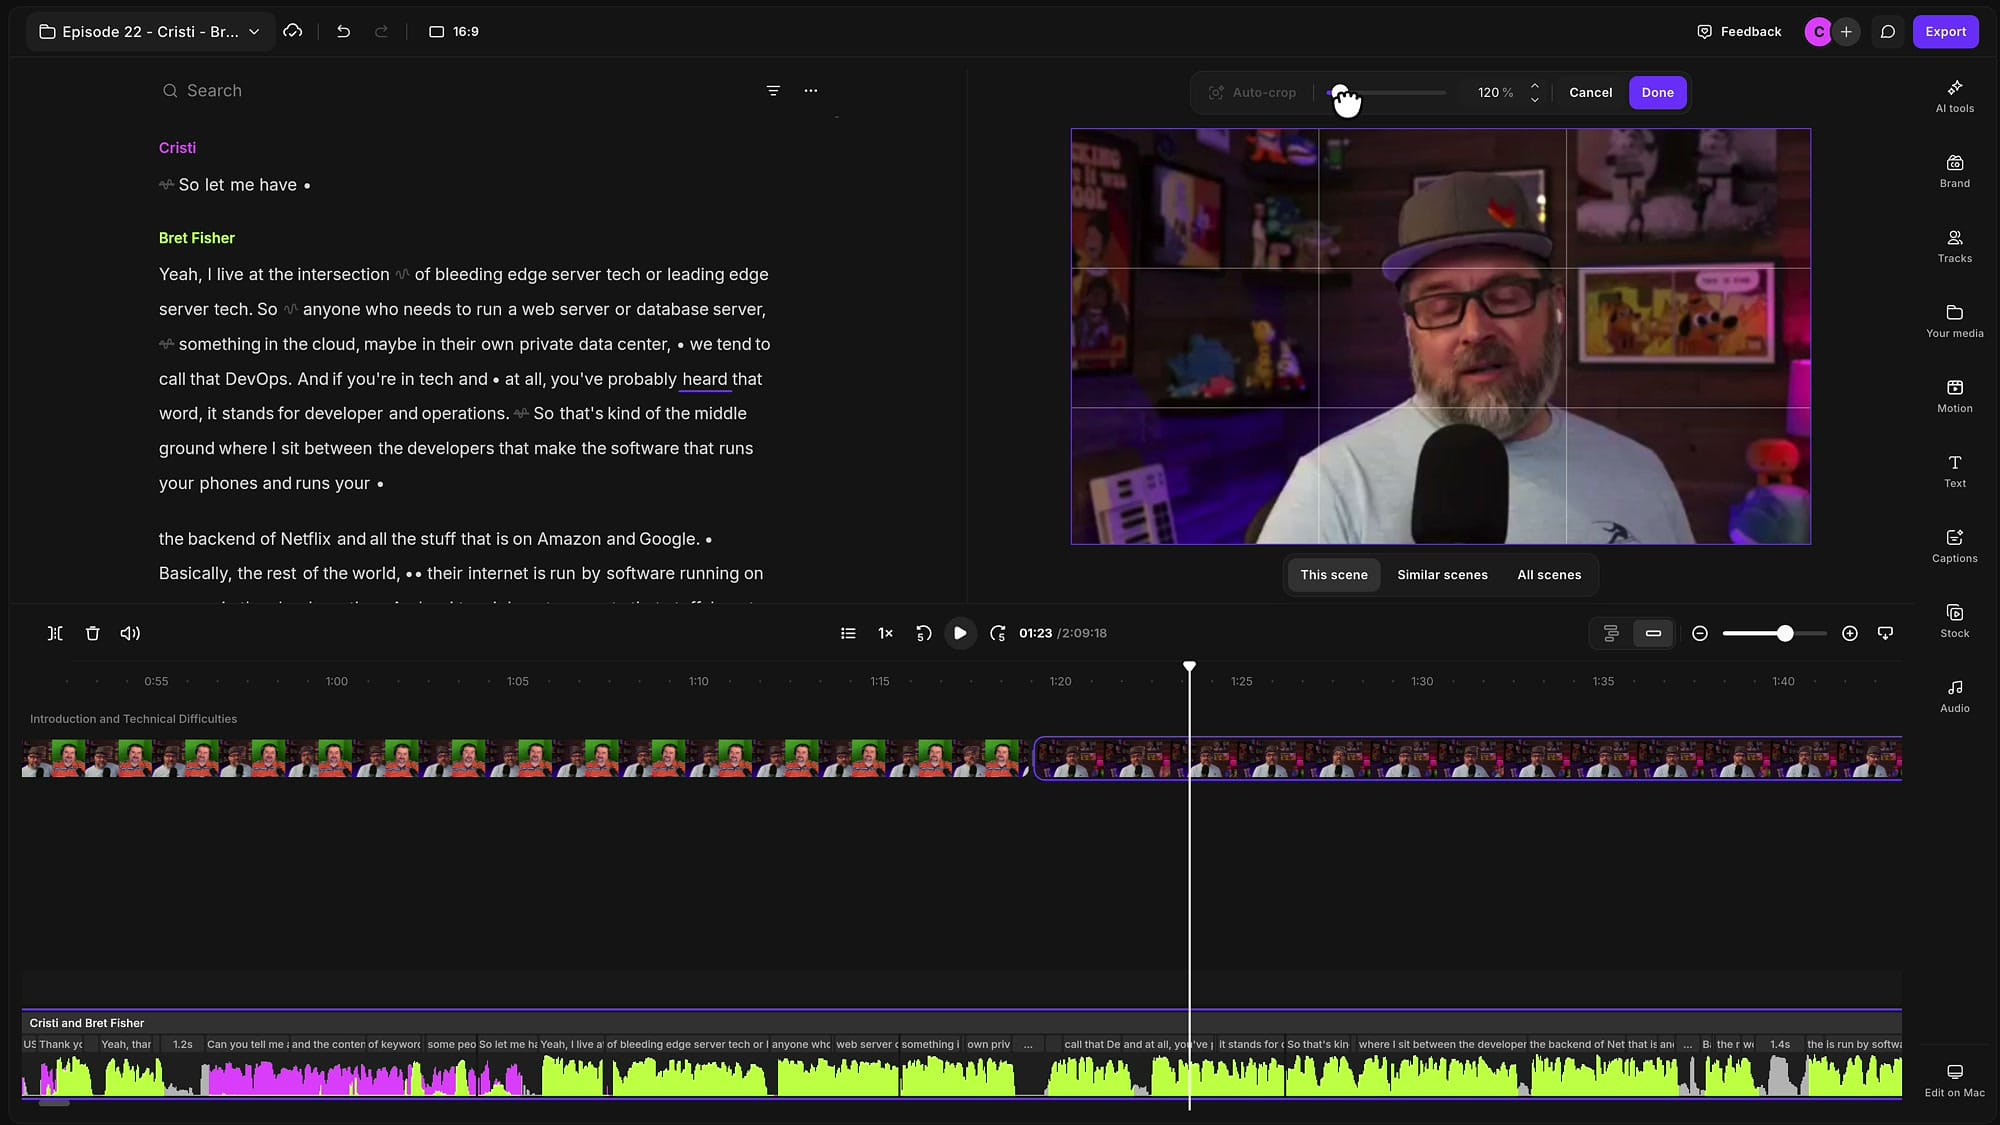Redo the last action
This screenshot has height=1125, width=2000.
[381, 31]
